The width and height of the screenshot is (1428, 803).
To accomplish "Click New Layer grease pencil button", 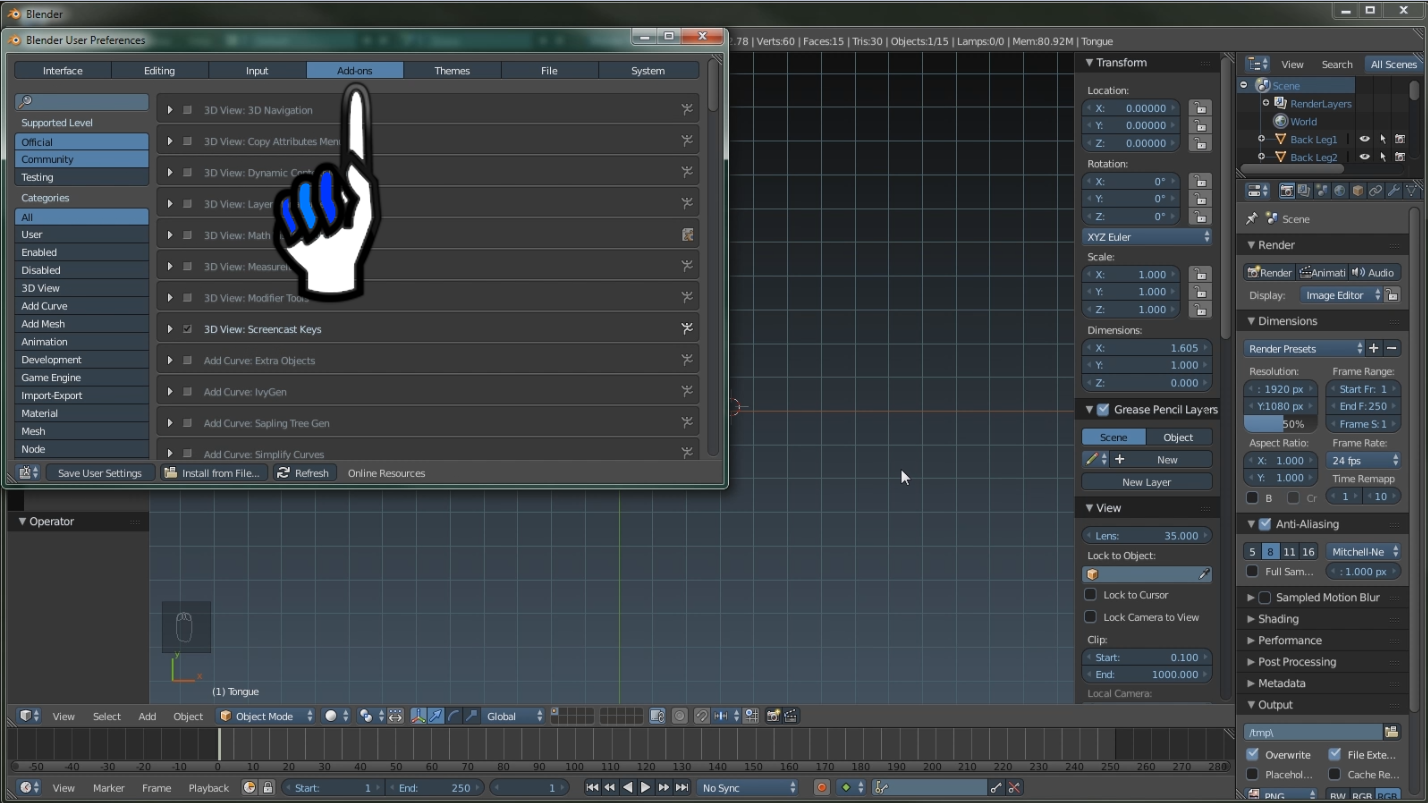I will pyautogui.click(x=1146, y=482).
